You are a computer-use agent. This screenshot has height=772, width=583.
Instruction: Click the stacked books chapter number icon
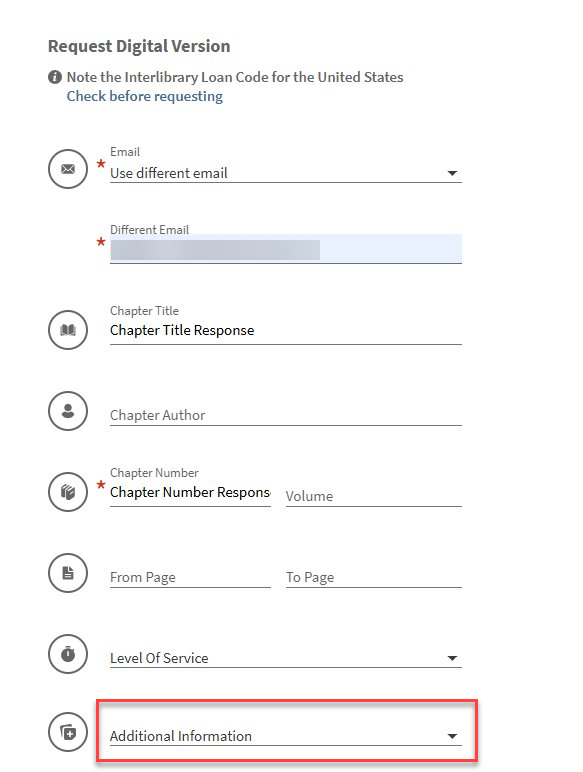pyautogui.click(x=68, y=492)
